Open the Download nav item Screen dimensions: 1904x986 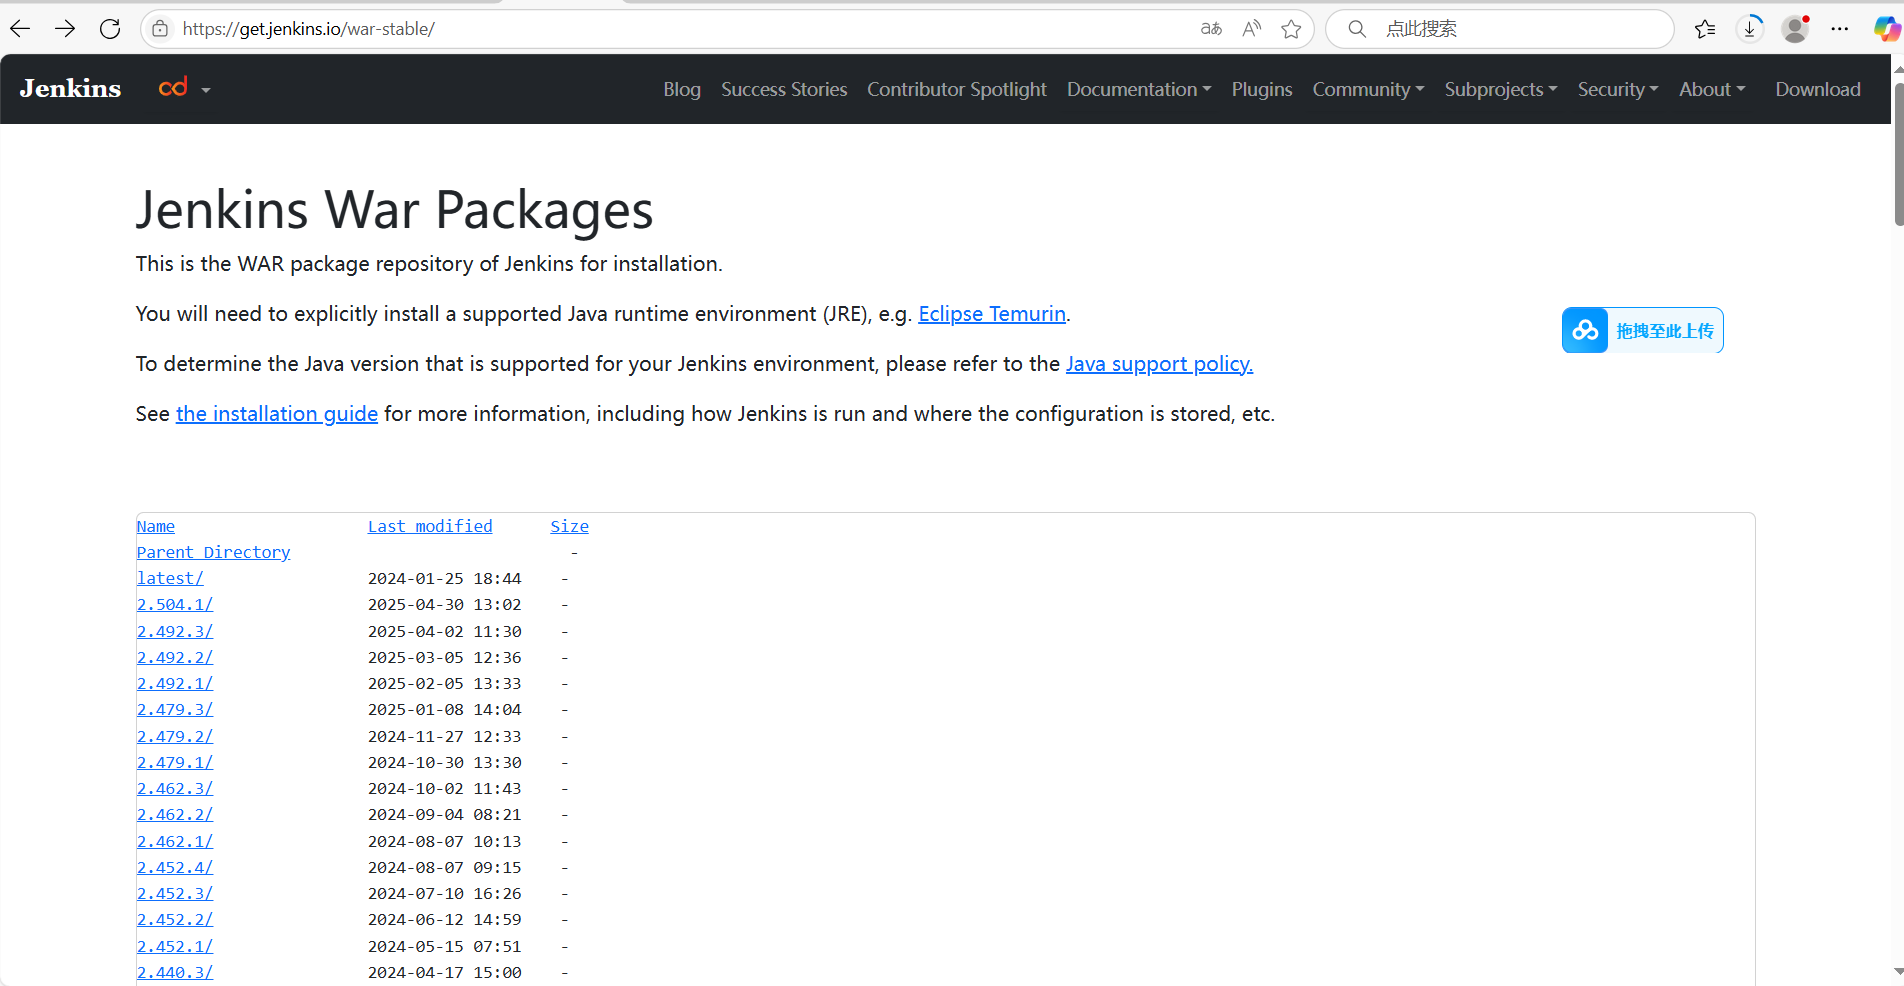pyautogui.click(x=1818, y=89)
